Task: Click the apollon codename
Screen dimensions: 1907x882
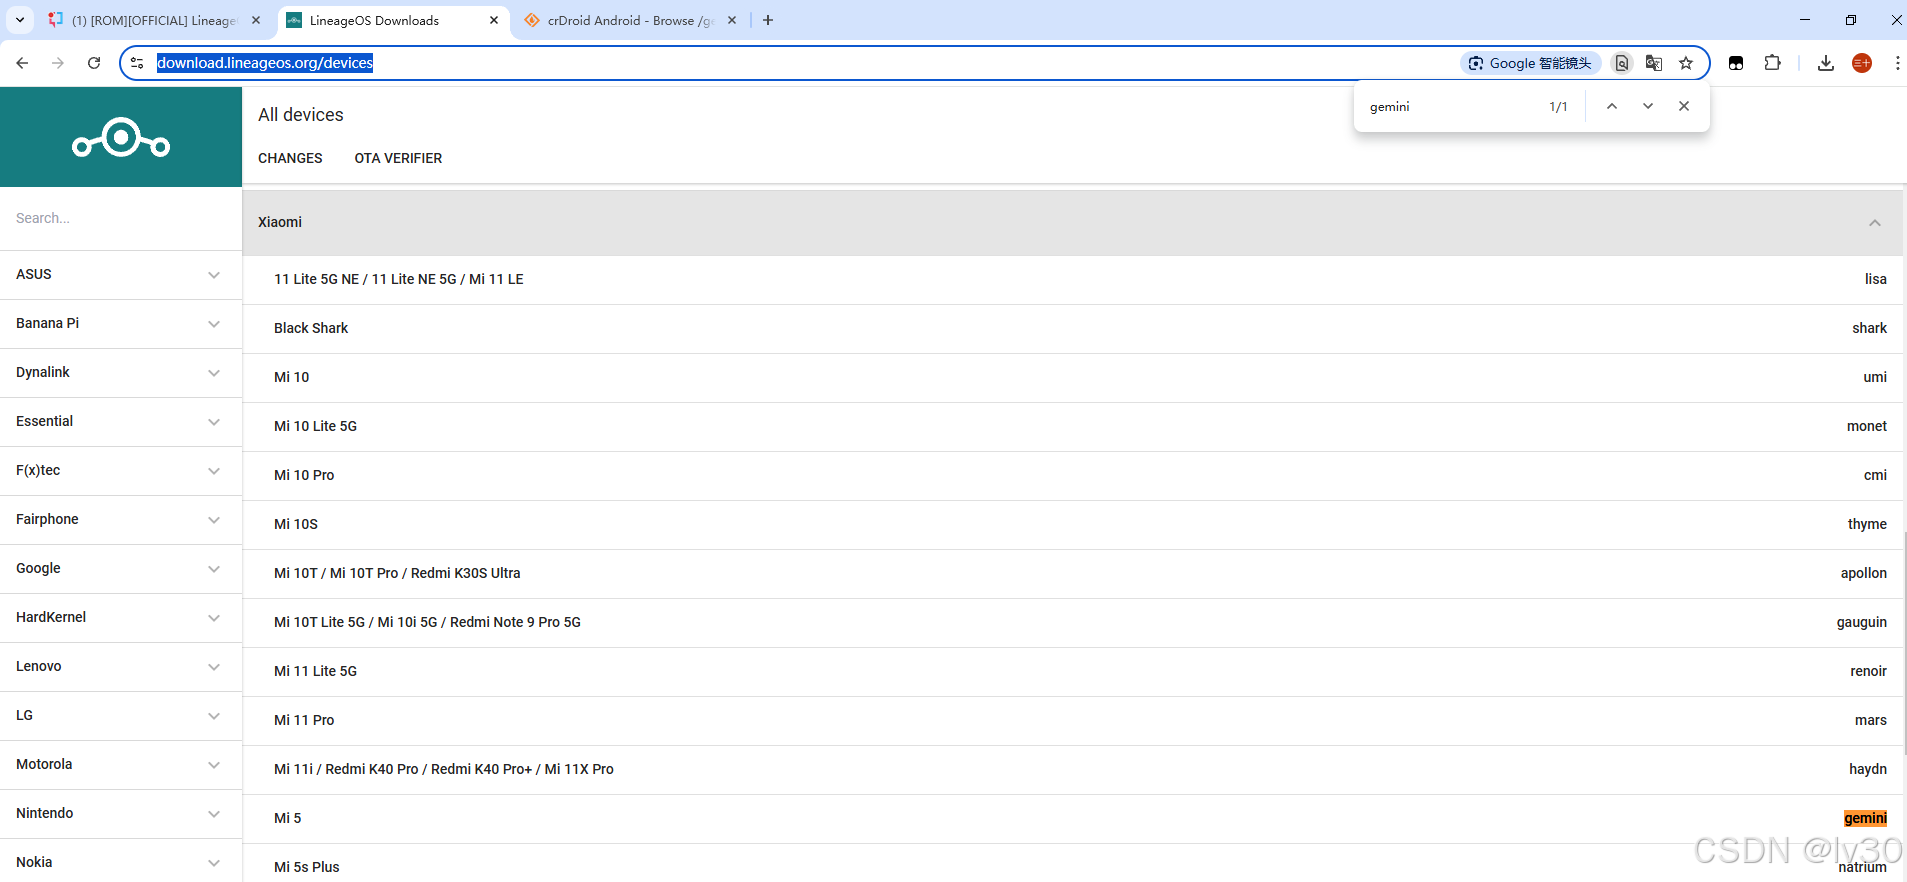Action: pos(1864,573)
